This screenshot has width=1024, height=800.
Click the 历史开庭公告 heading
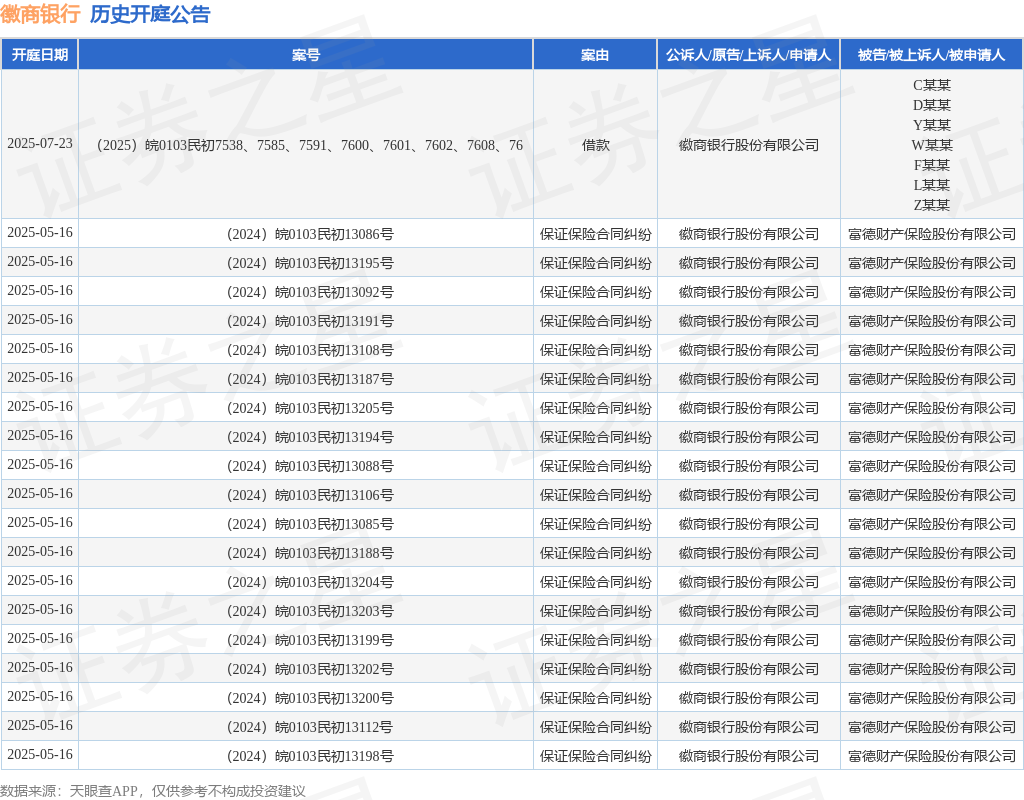[x=150, y=14]
